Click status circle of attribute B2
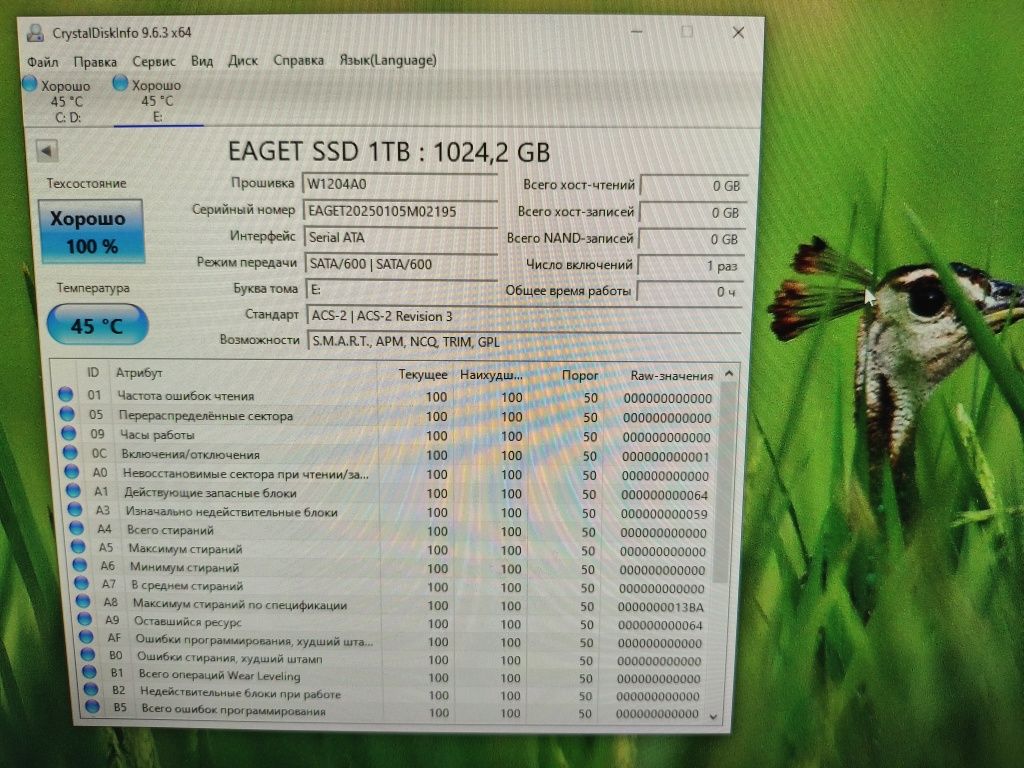Screen dimensions: 1024x768 coord(91,689)
